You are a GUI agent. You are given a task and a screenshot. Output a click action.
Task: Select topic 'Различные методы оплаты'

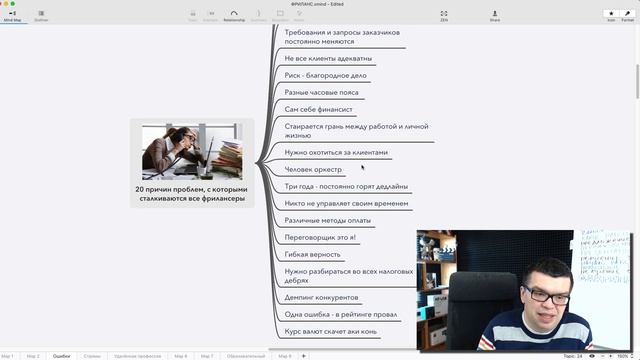(x=328, y=220)
